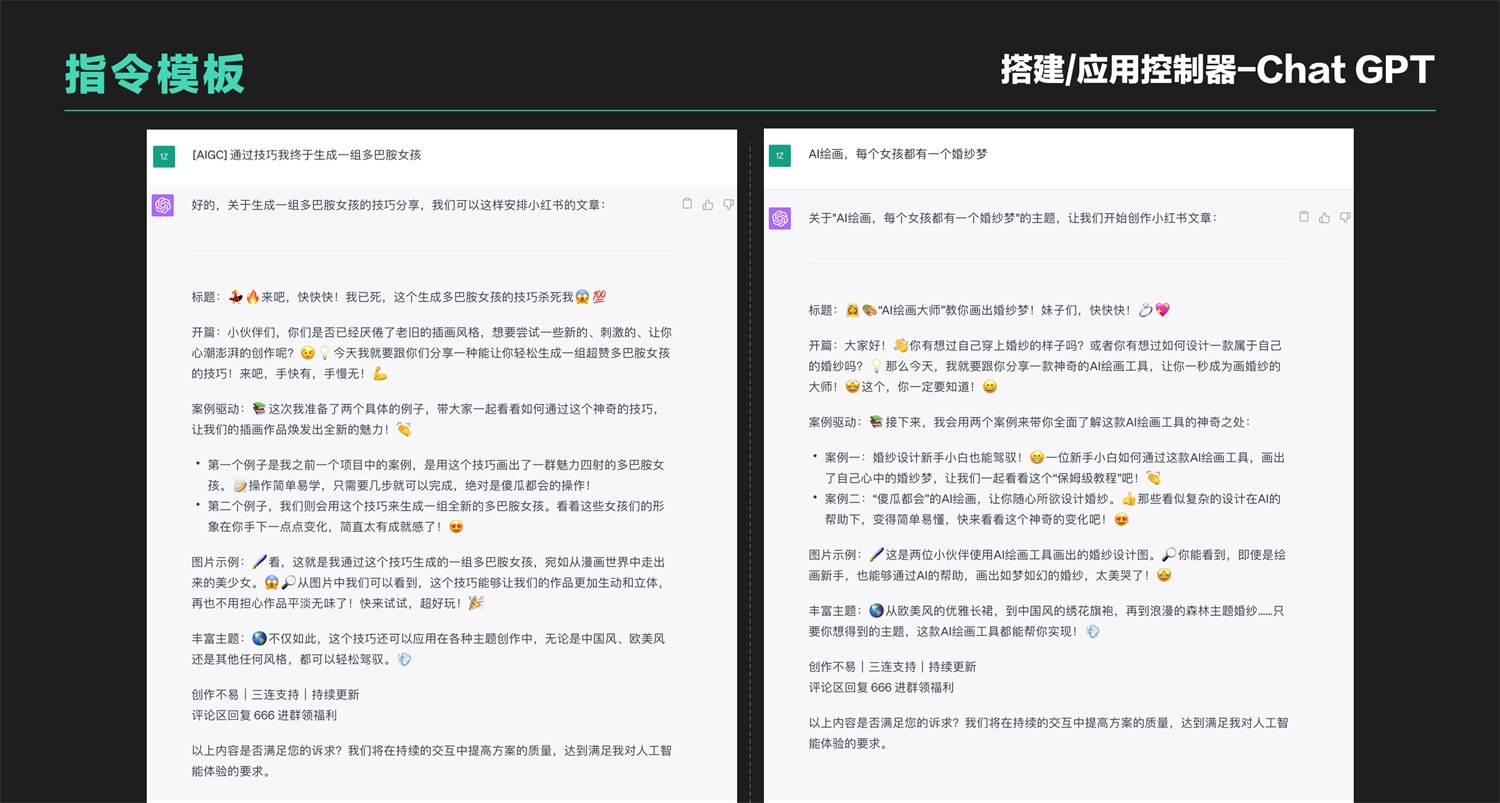This screenshot has width=1500, height=803.
Task: Click '创作不易｜三连支持｜持续更新' in left chat
Action: (276, 694)
